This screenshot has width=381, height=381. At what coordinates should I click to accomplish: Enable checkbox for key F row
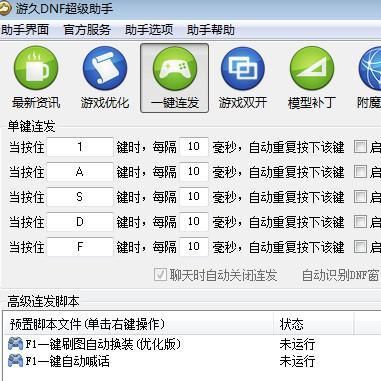(x=360, y=247)
